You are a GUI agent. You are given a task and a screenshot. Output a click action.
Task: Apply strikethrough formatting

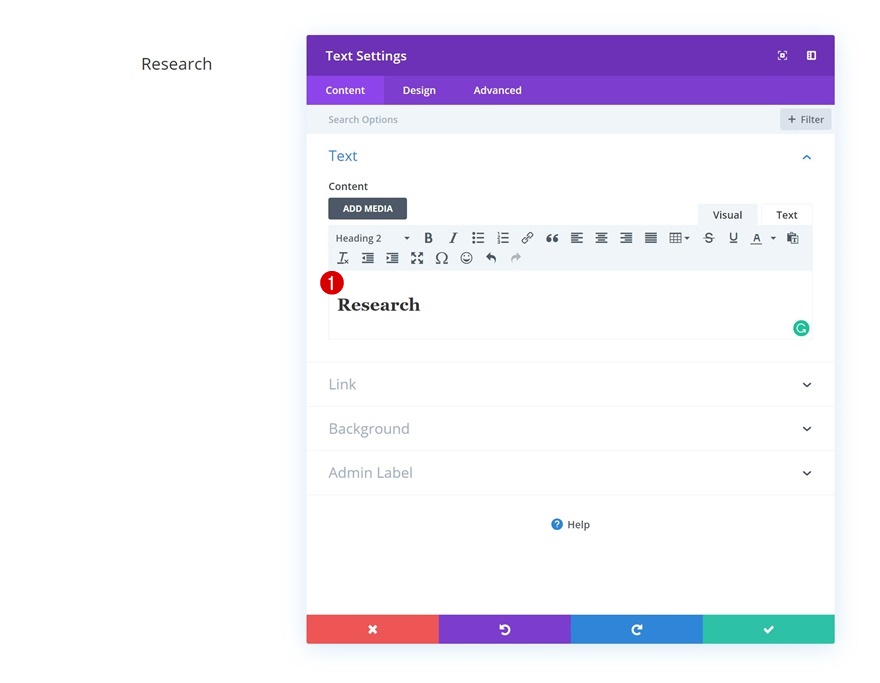pyautogui.click(x=709, y=238)
